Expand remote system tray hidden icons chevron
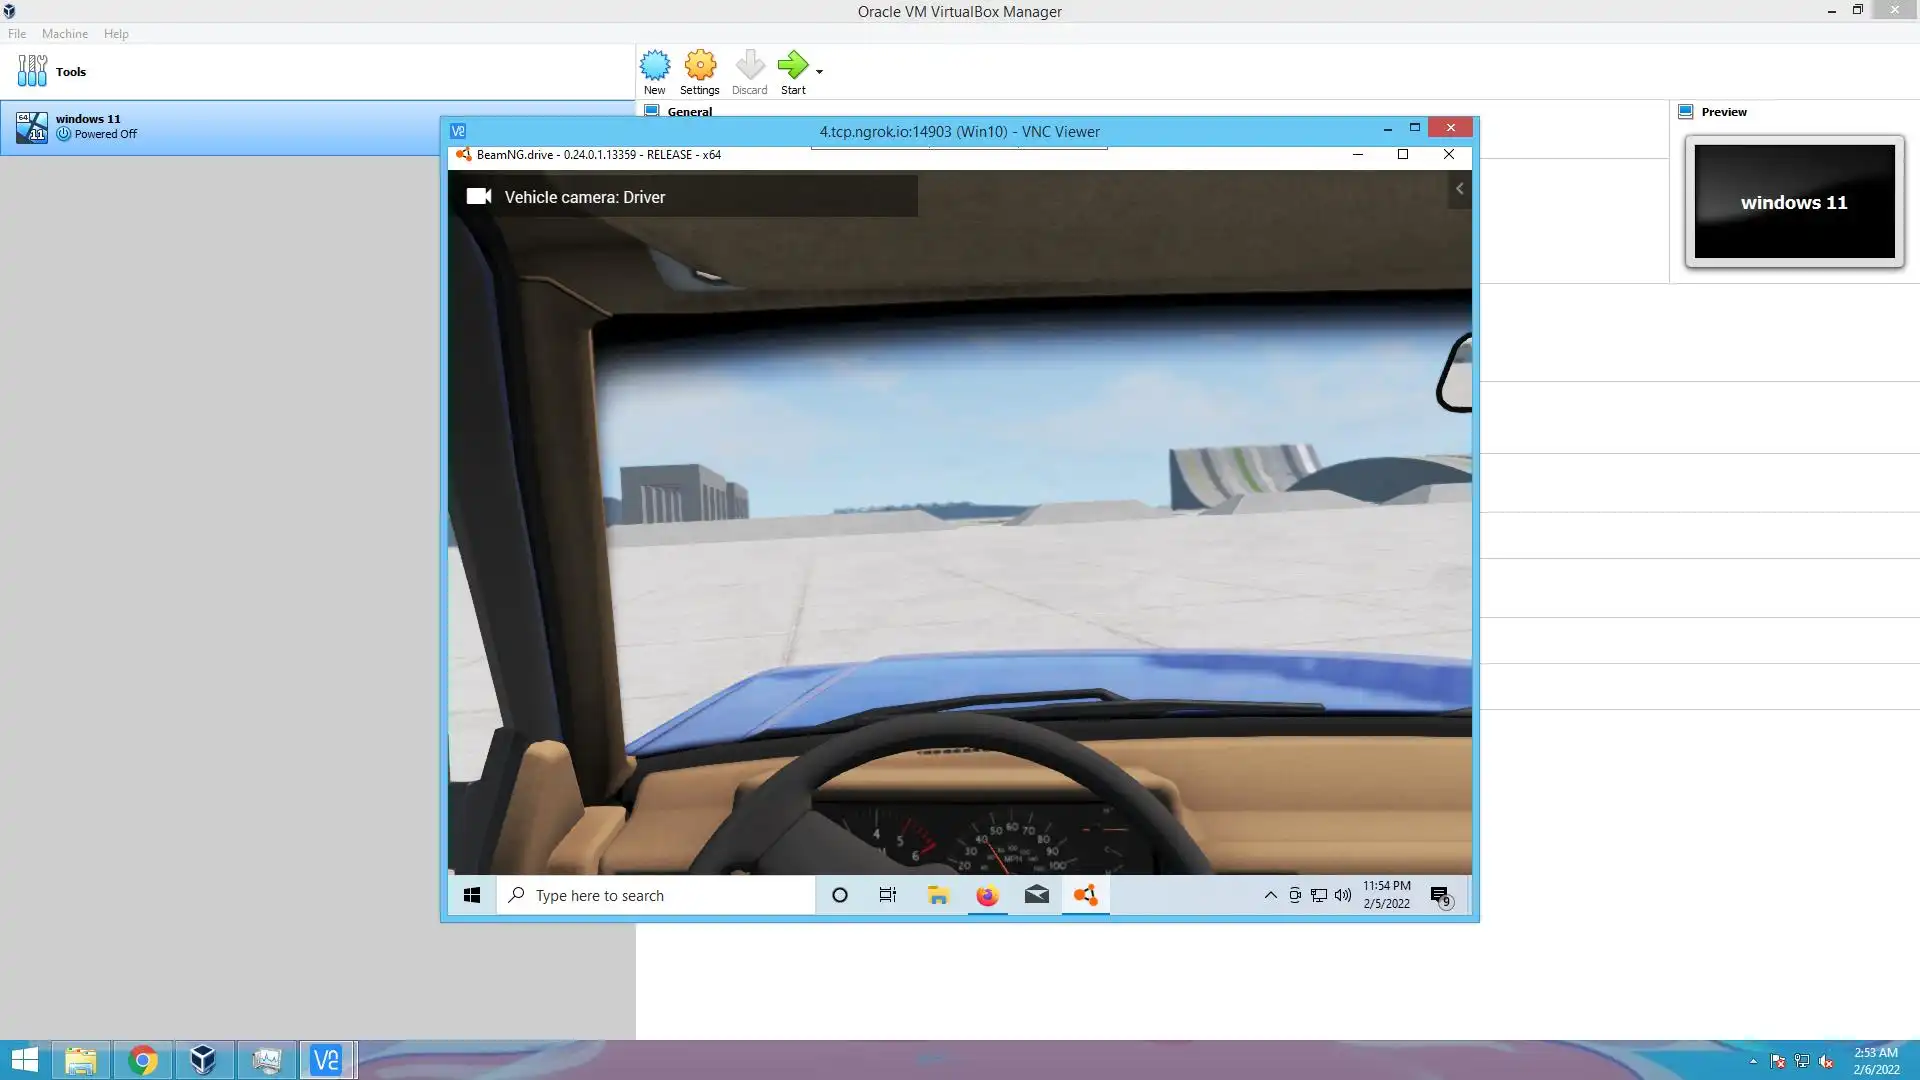 click(1270, 895)
